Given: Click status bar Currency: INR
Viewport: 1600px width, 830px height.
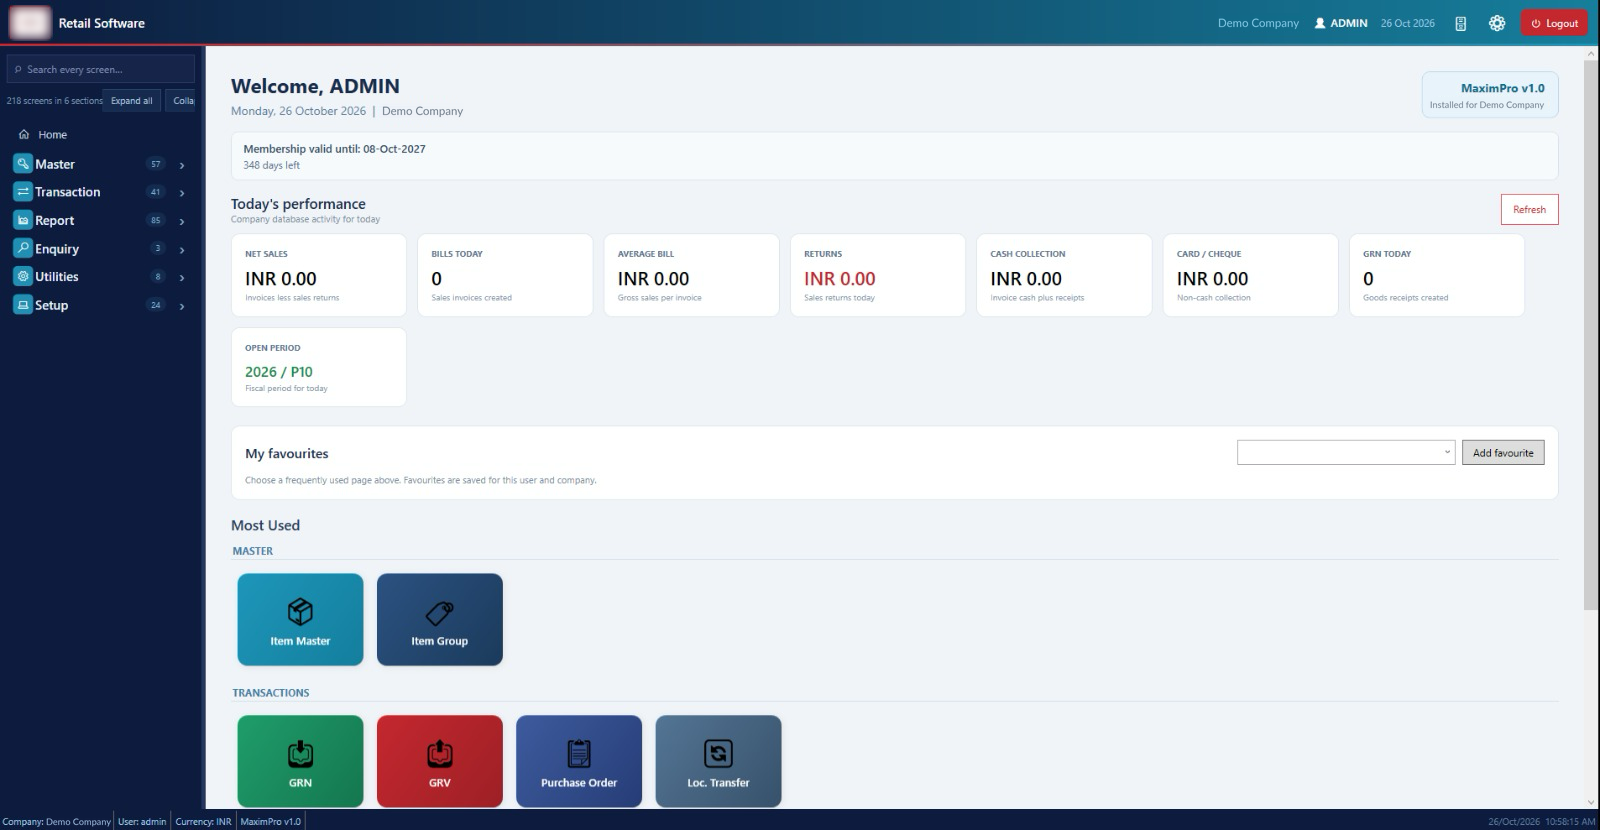Looking at the screenshot, I should click(203, 822).
